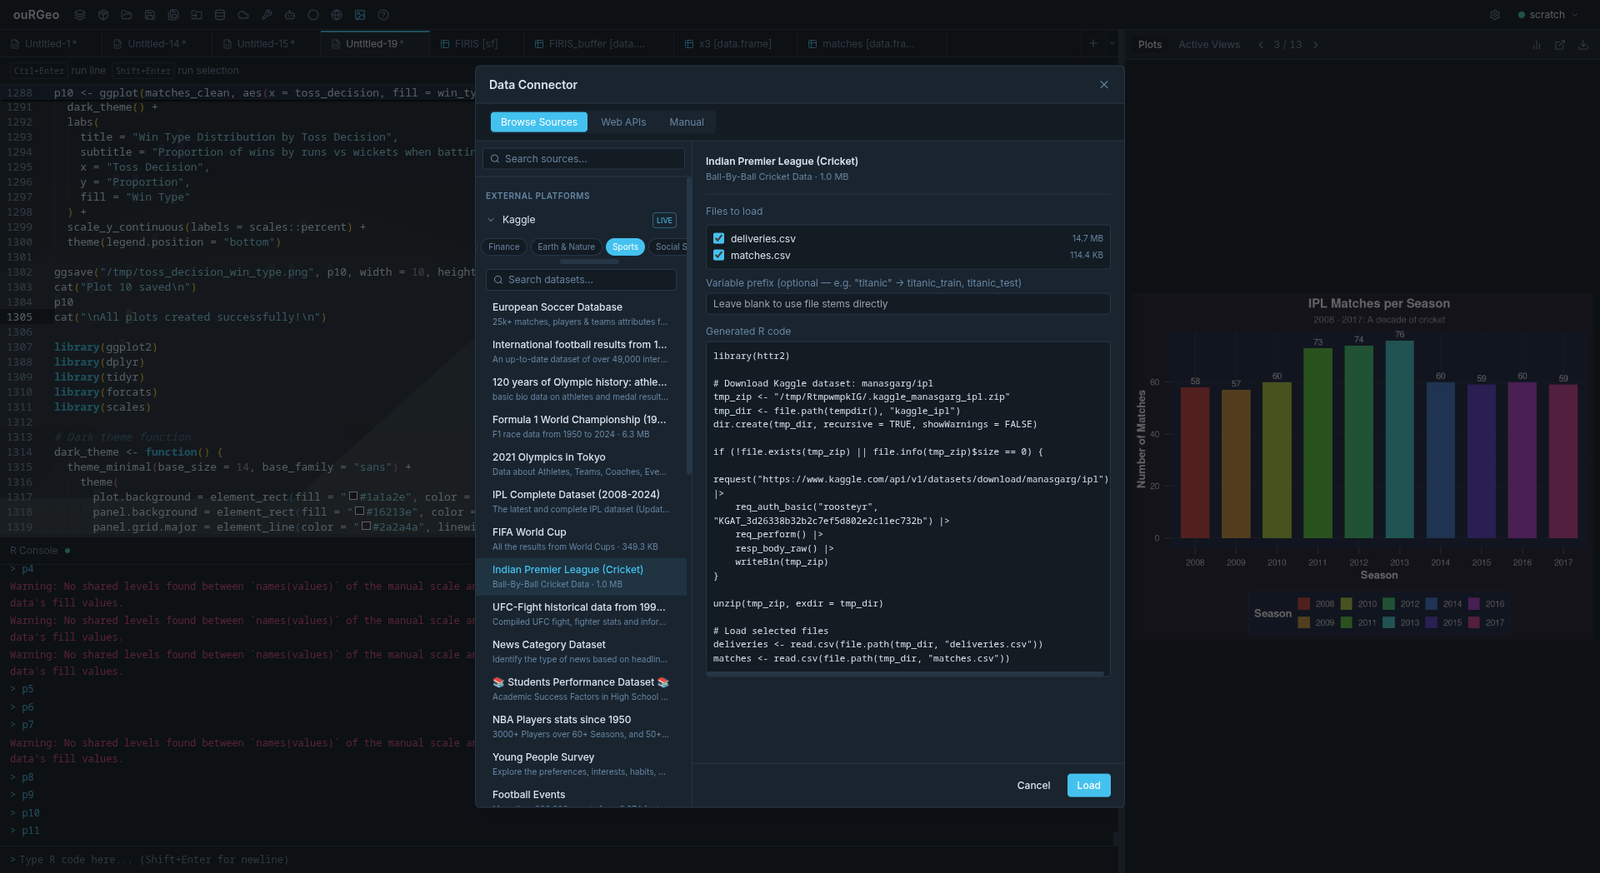Open settings via the gear icon
1600x873 pixels.
[x=1495, y=15]
